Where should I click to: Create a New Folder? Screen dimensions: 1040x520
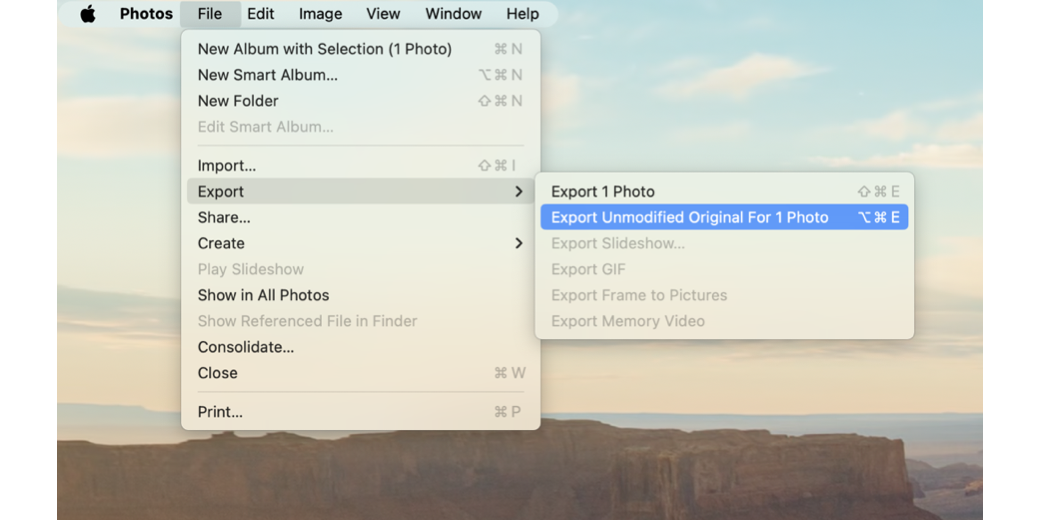coord(238,101)
